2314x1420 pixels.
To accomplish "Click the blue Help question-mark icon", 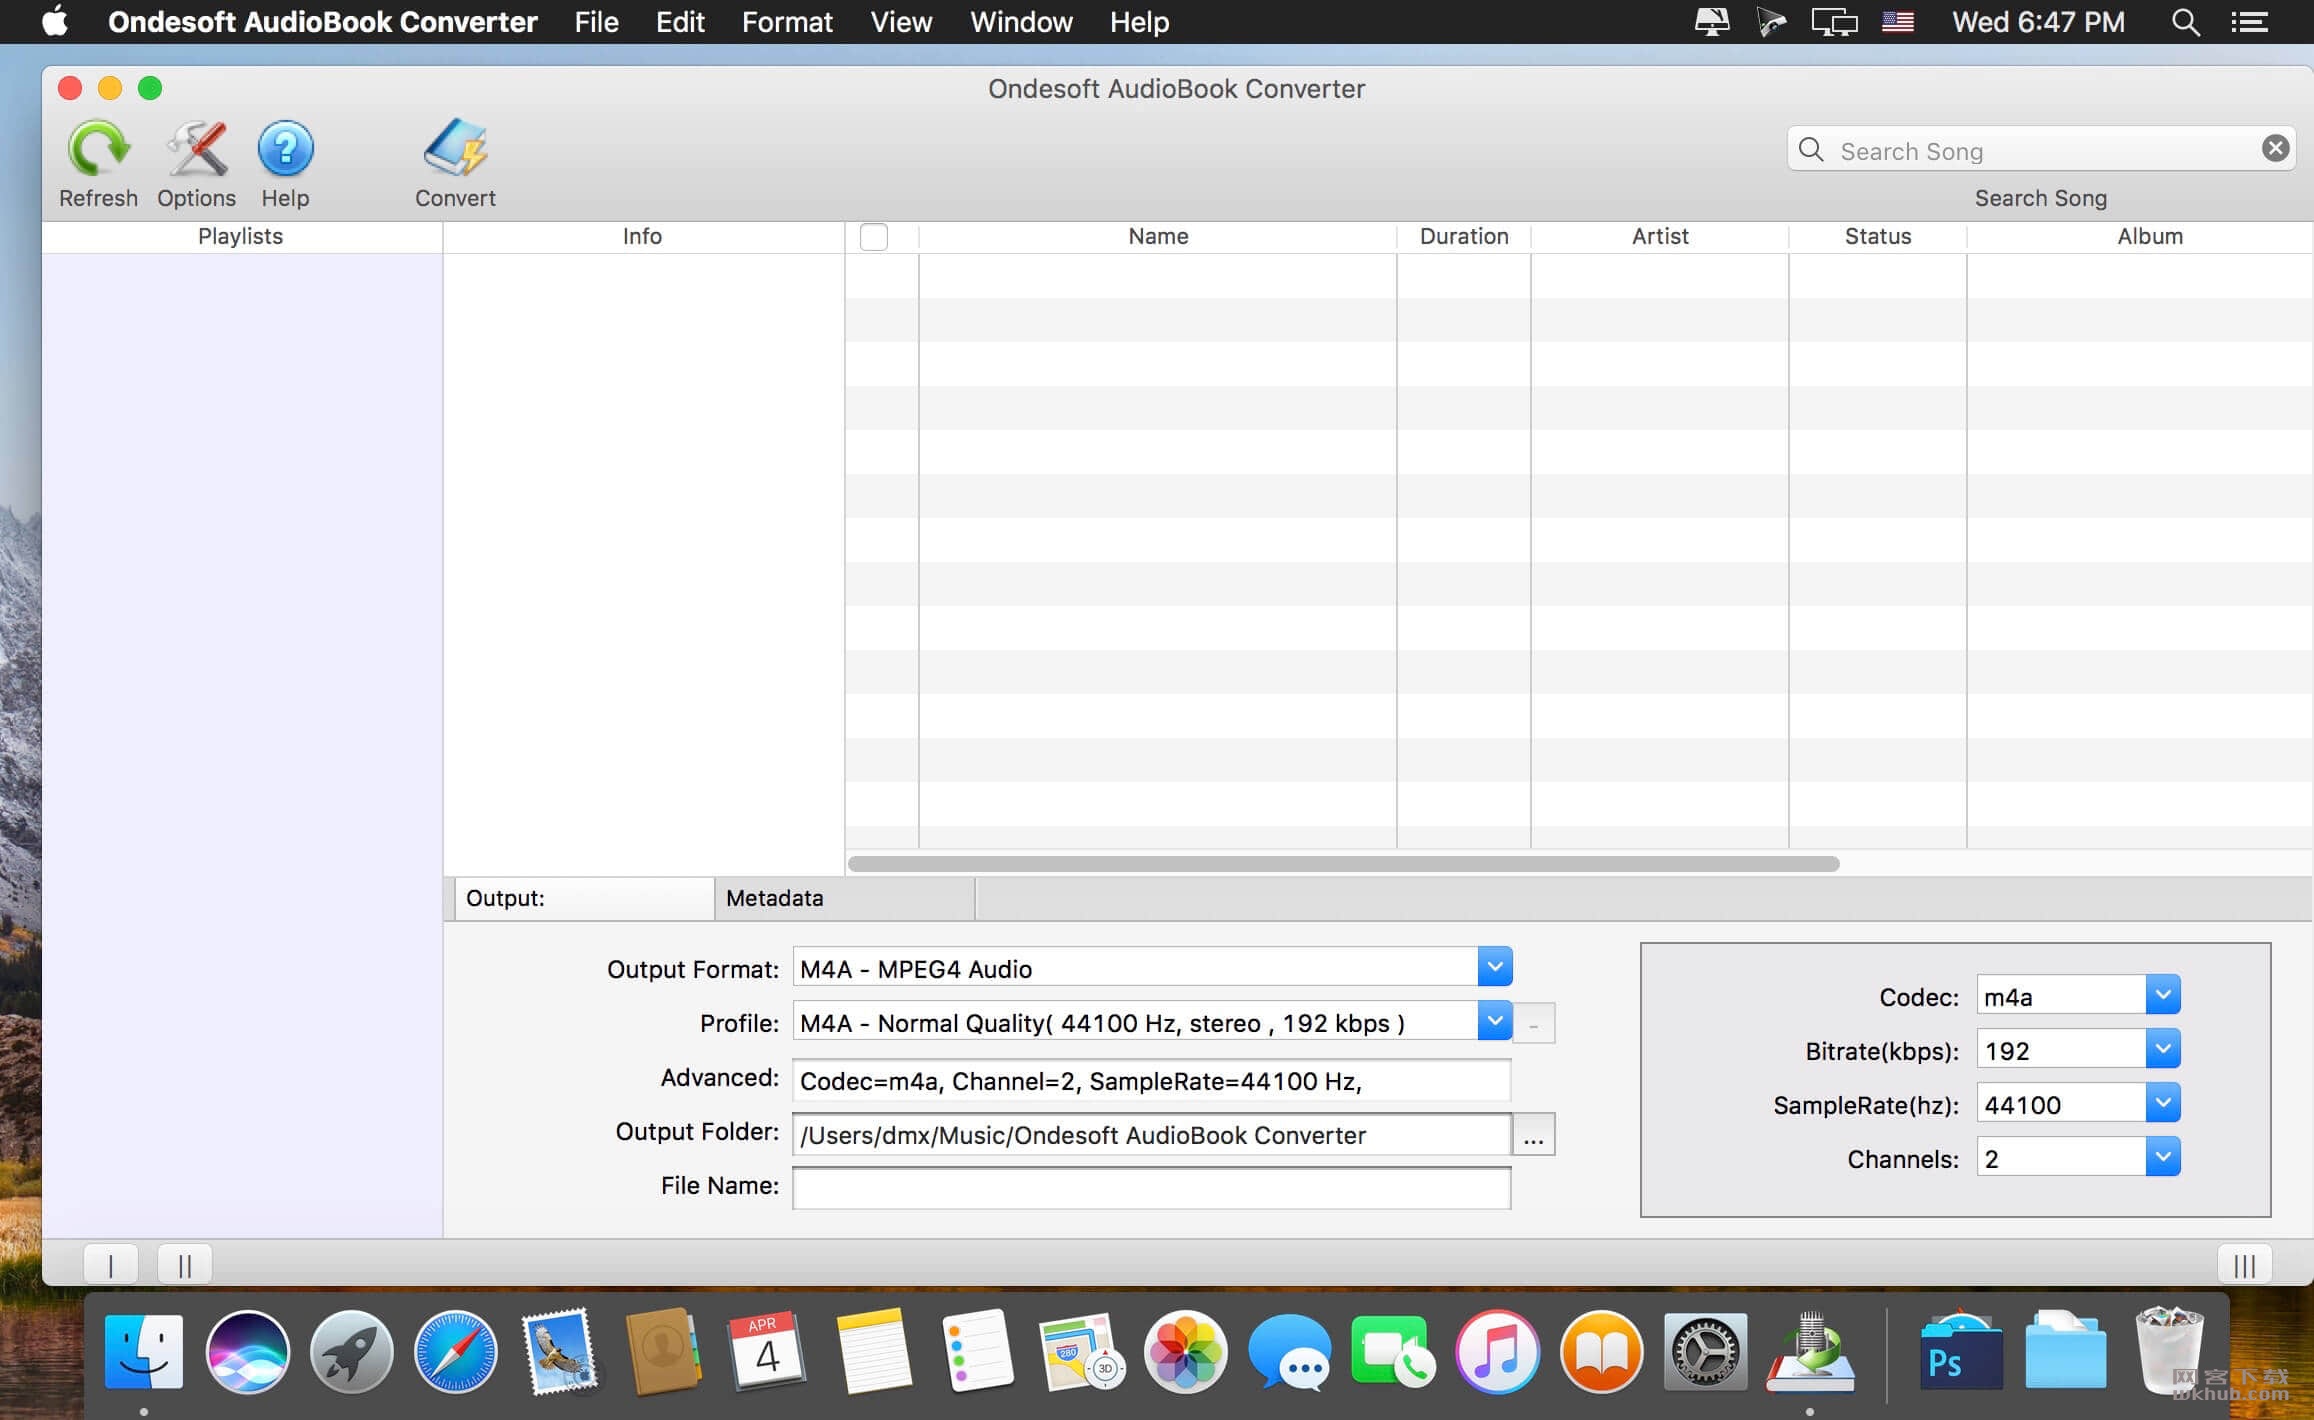I will click(285, 149).
